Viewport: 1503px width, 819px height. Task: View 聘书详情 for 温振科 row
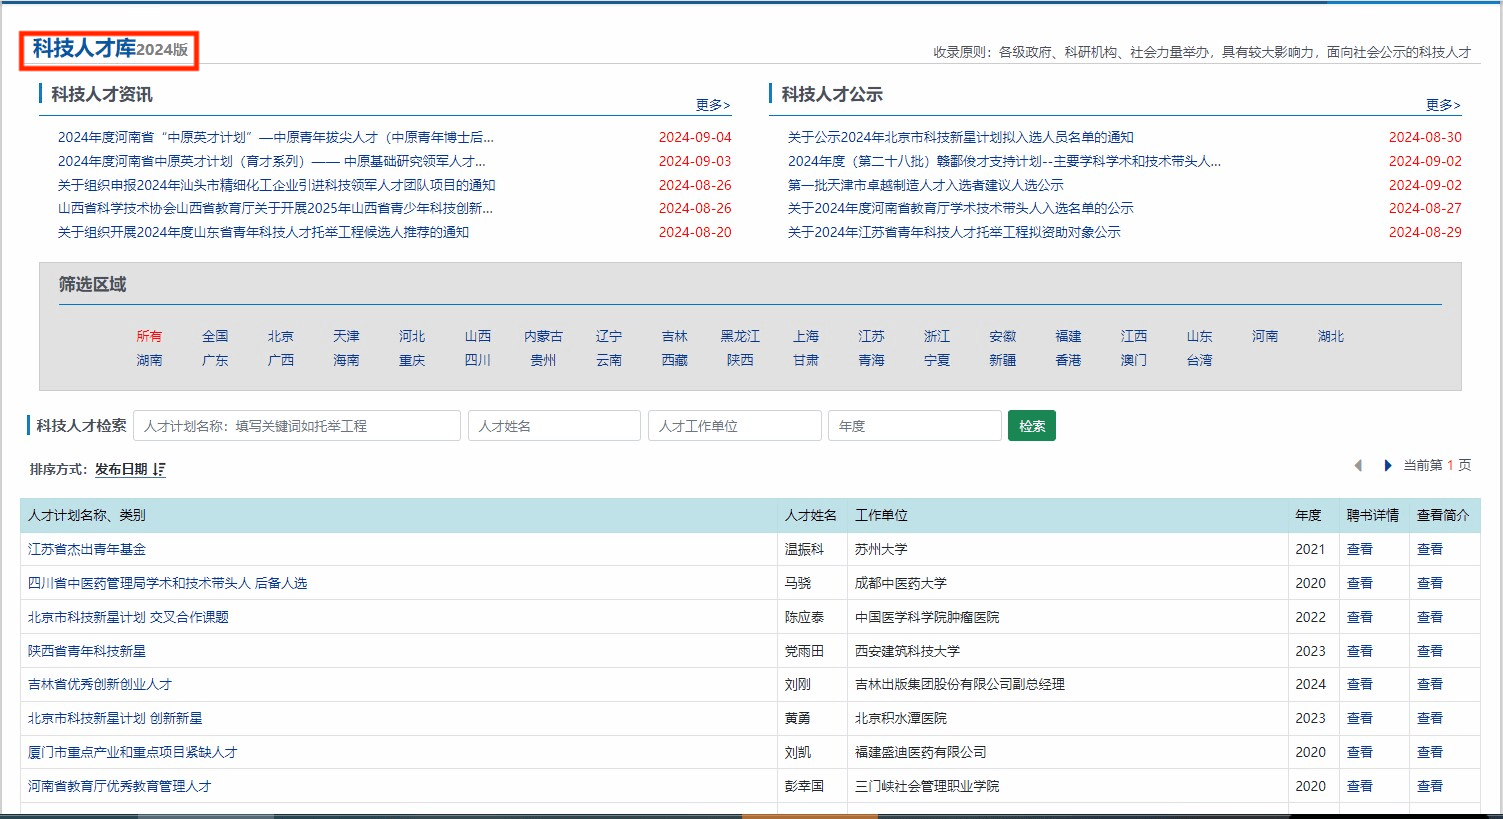(x=1360, y=549)
